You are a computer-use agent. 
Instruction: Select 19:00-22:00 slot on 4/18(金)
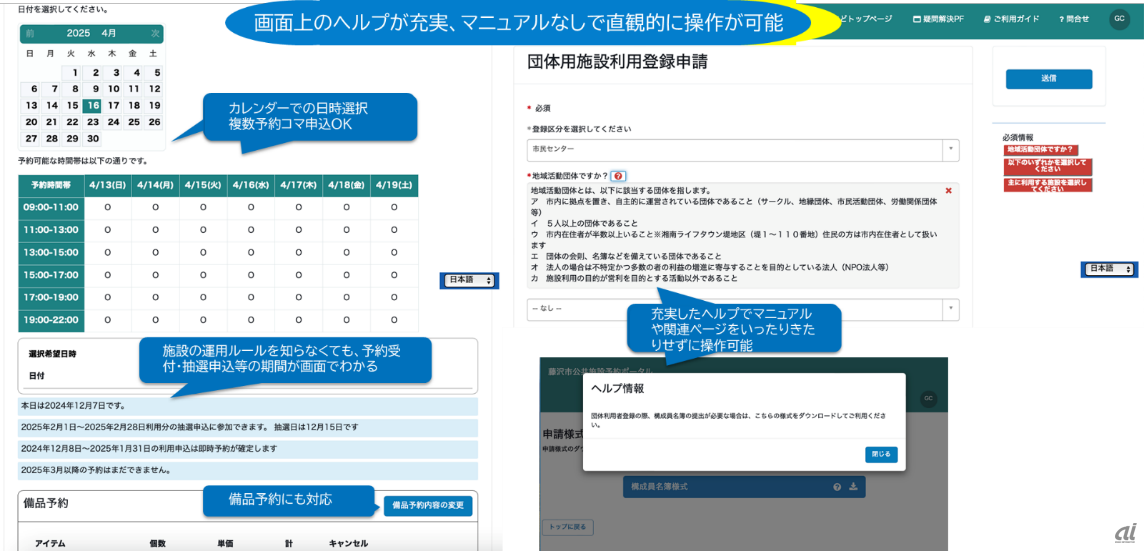click(347, 320)
